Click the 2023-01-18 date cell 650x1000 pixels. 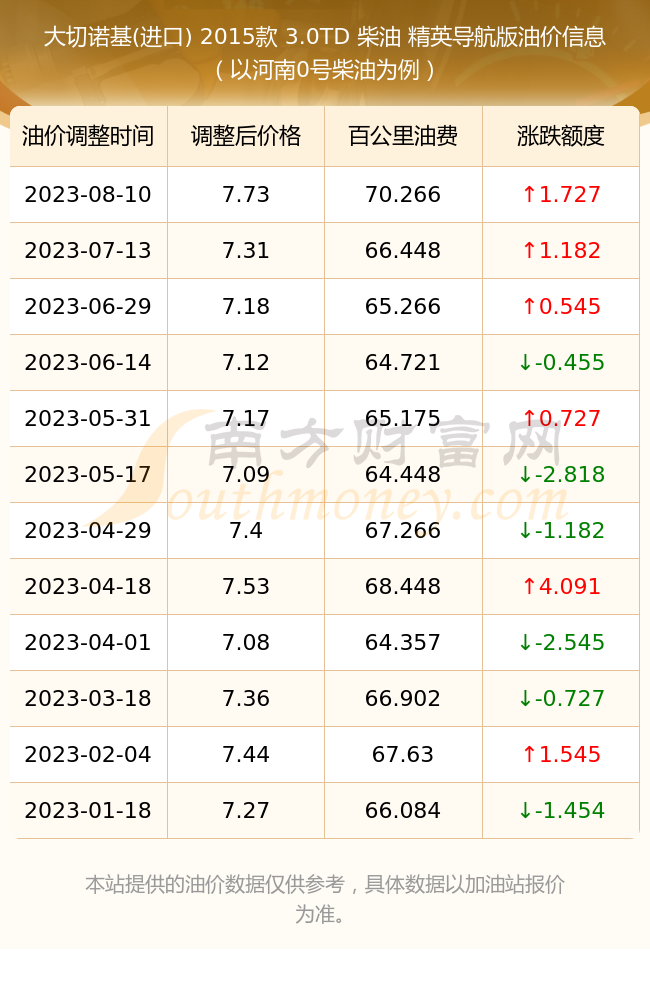coord(88,810)
